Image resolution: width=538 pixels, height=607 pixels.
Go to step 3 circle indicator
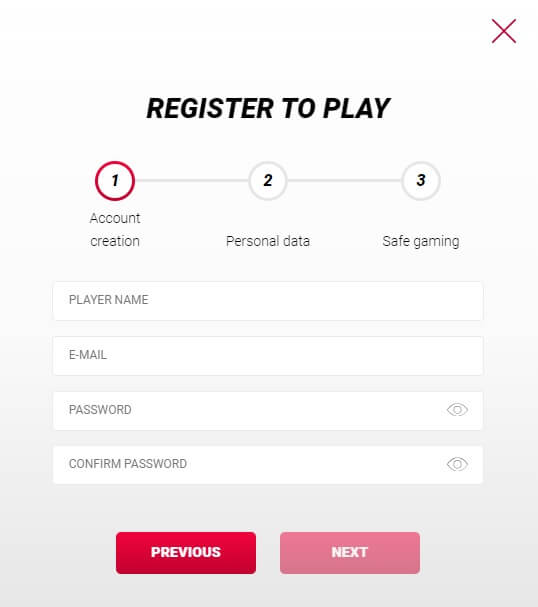421,181
